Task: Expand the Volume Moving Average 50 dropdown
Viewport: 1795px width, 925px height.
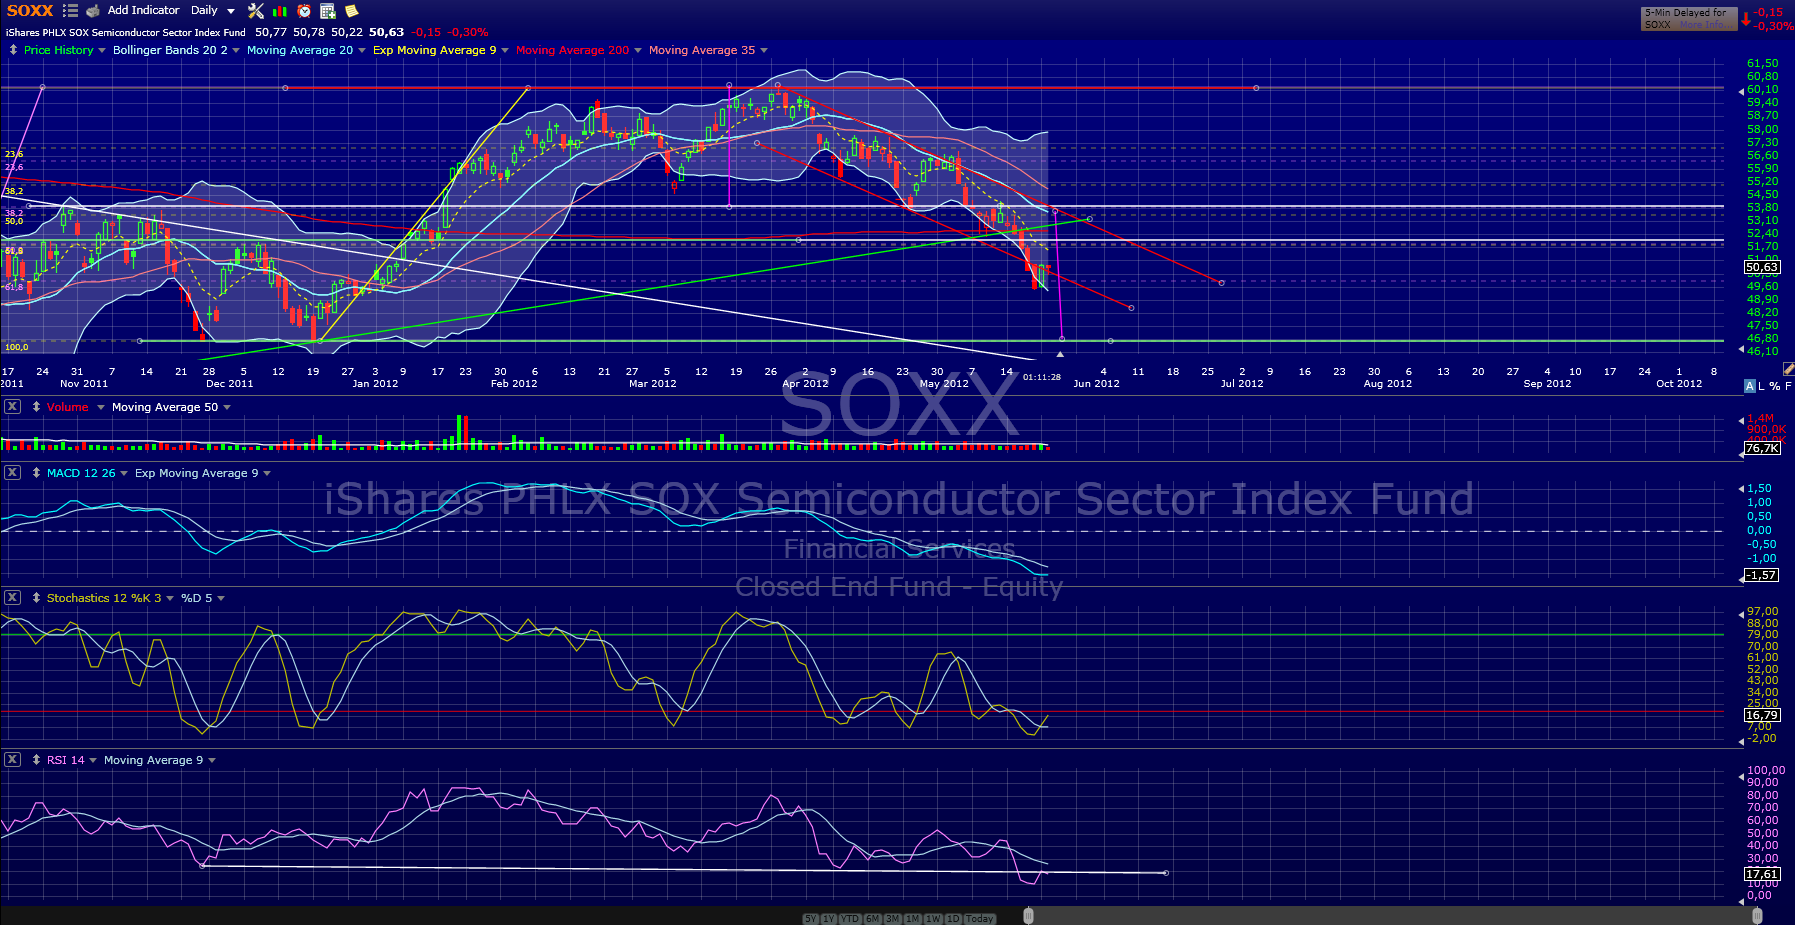Action: pos(227,408)
